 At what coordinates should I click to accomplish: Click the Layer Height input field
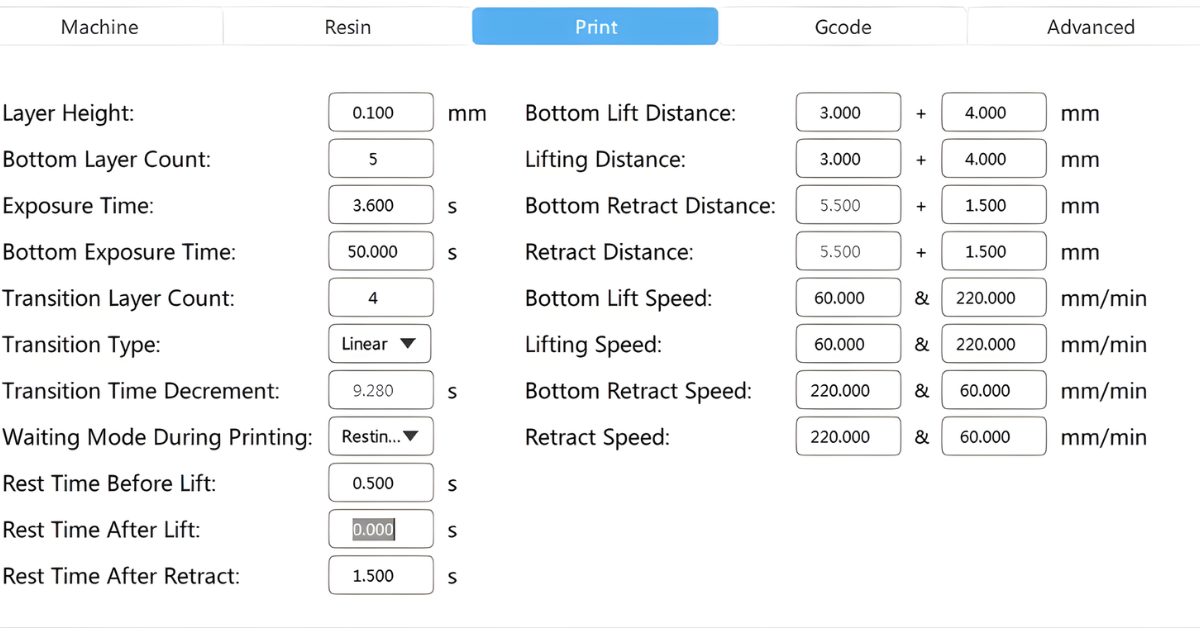[381, 113]
